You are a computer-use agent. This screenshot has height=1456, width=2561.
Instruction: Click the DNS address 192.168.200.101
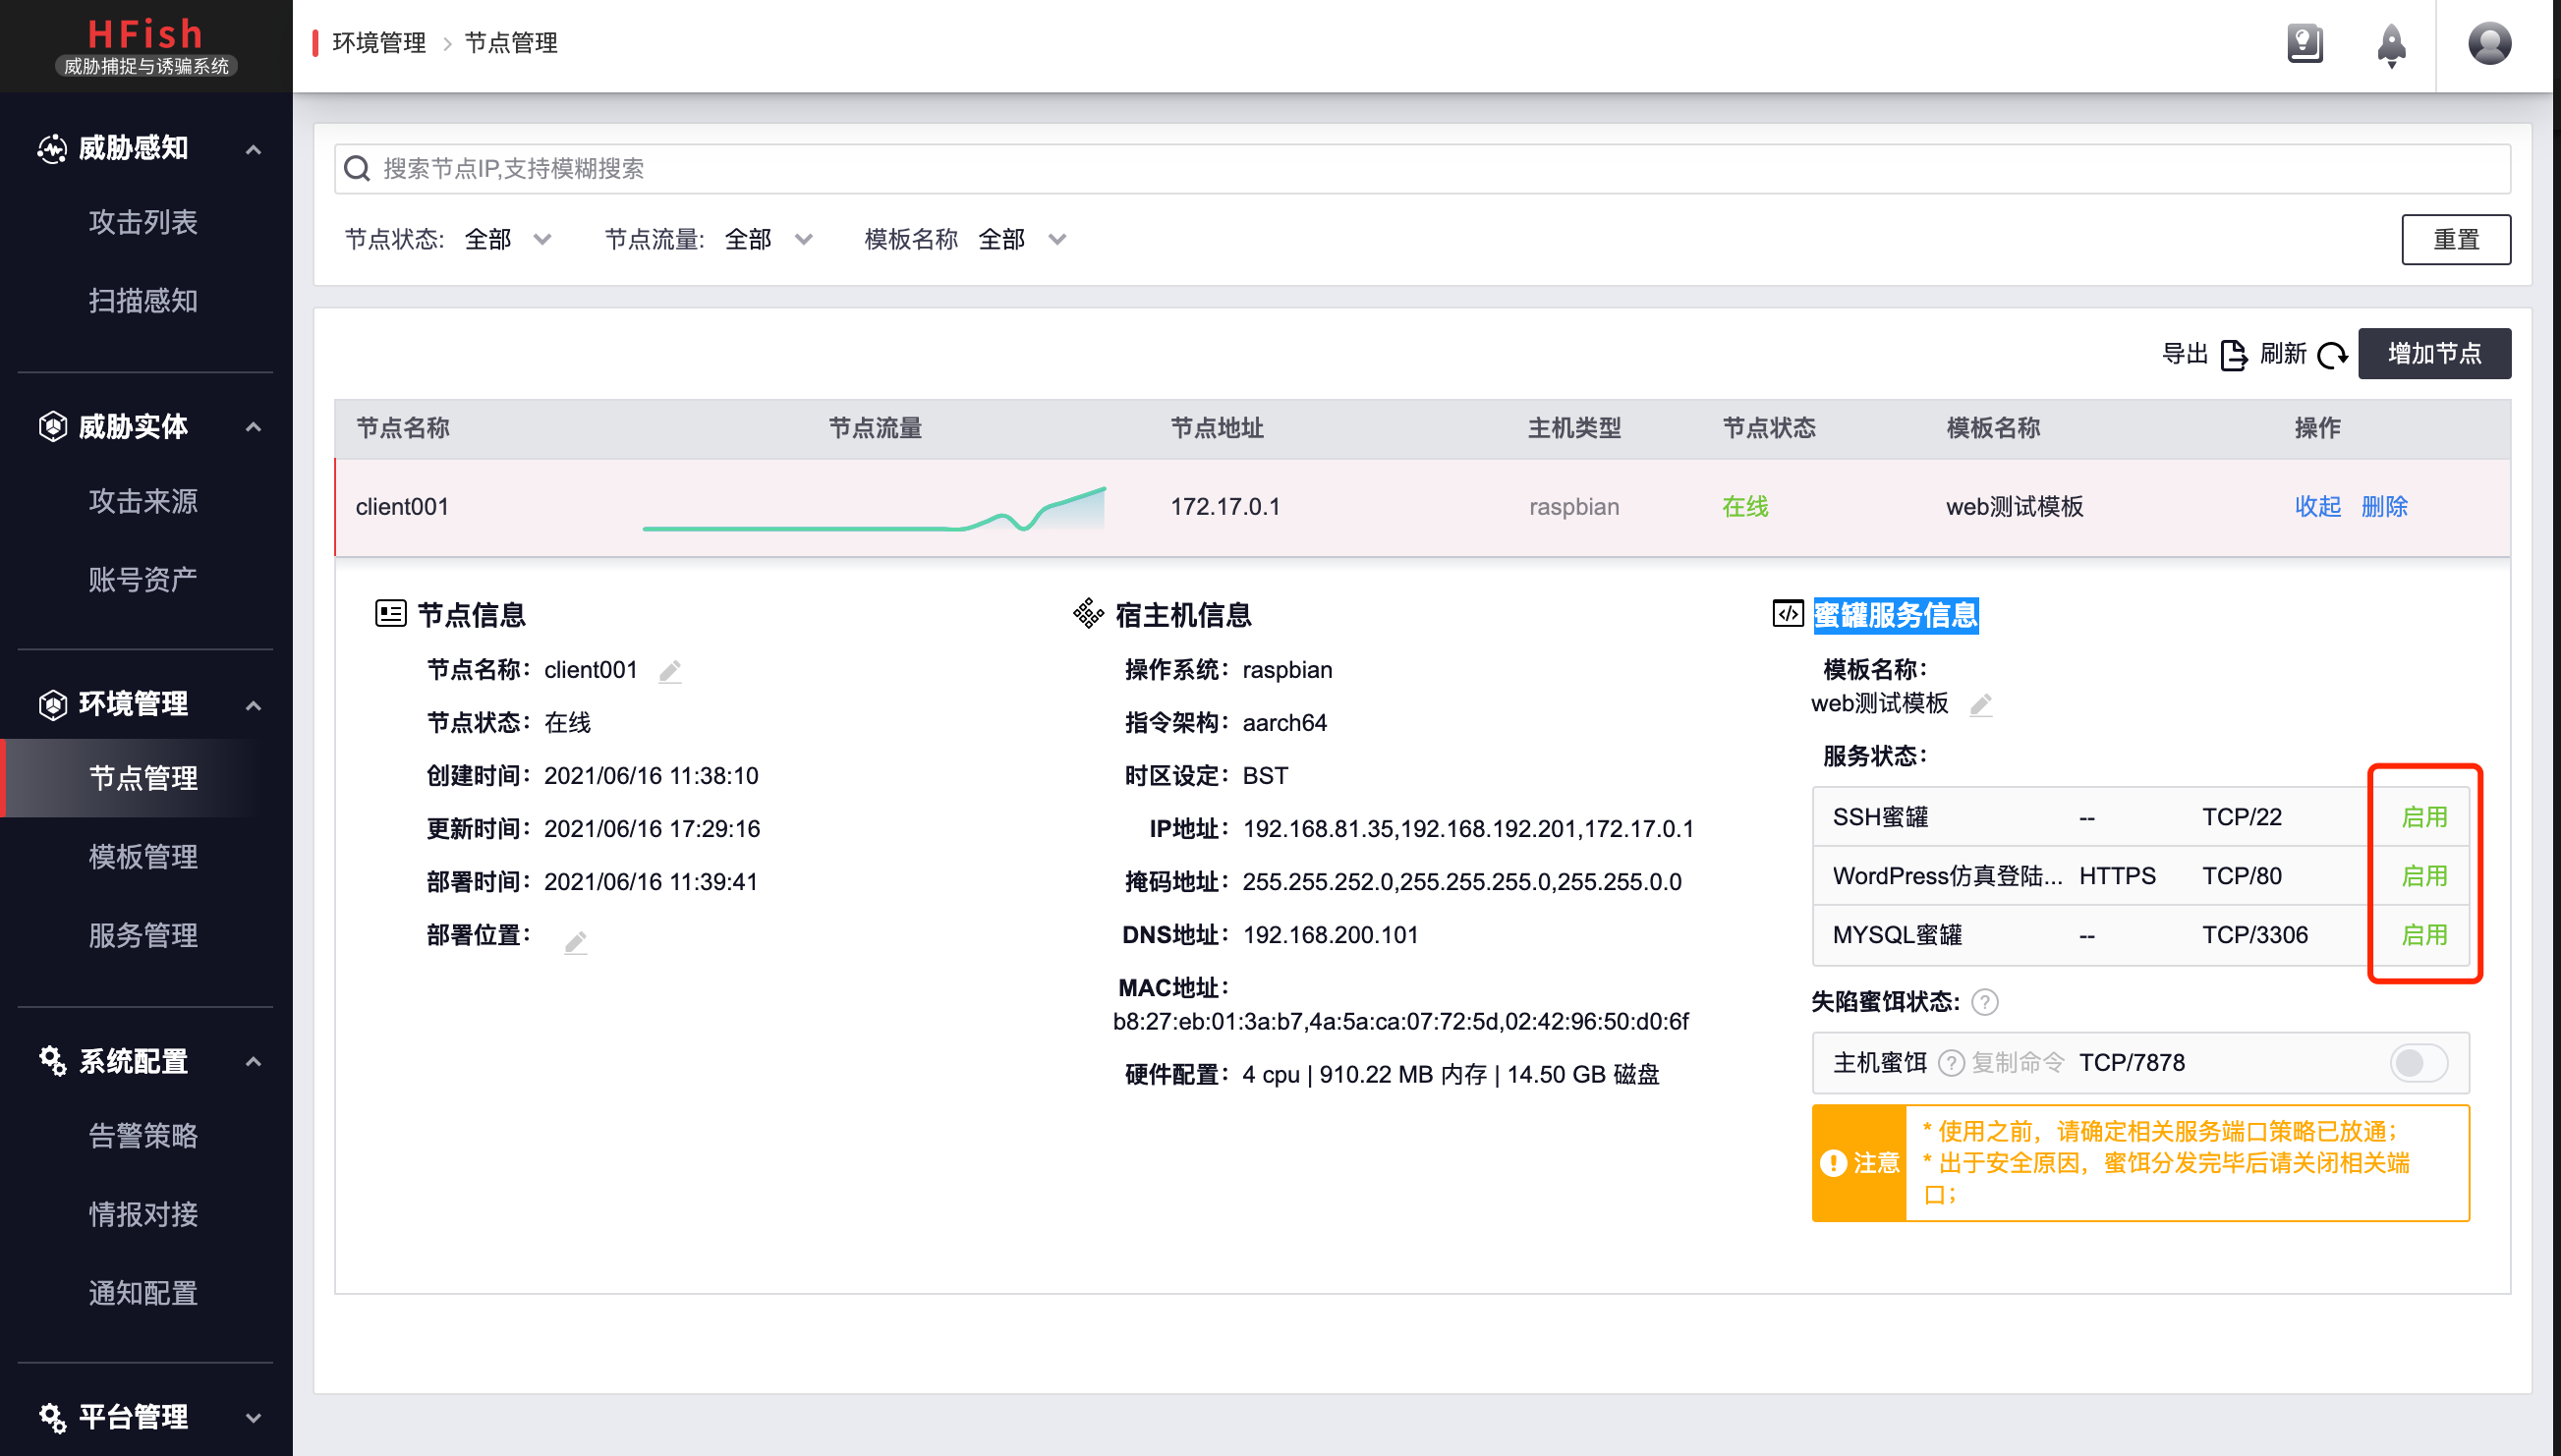(x=1330, y=935)
